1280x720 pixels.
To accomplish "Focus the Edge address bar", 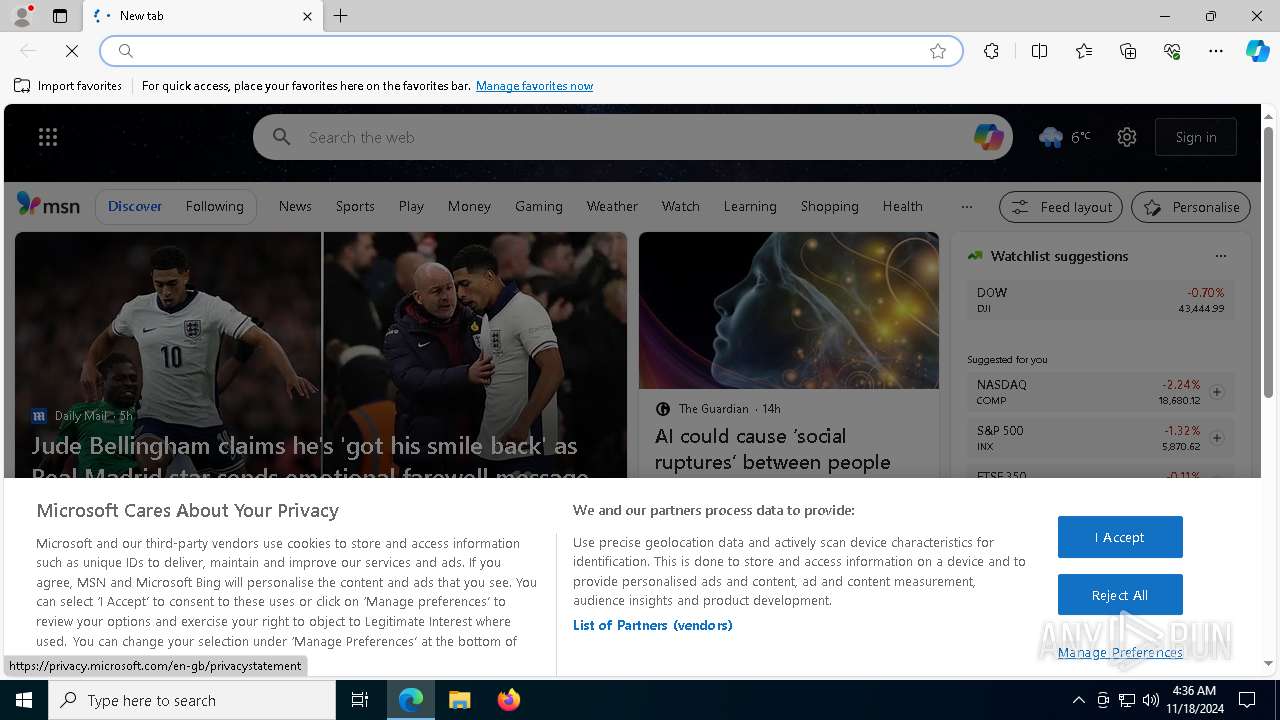I will (x=530, y=51).
